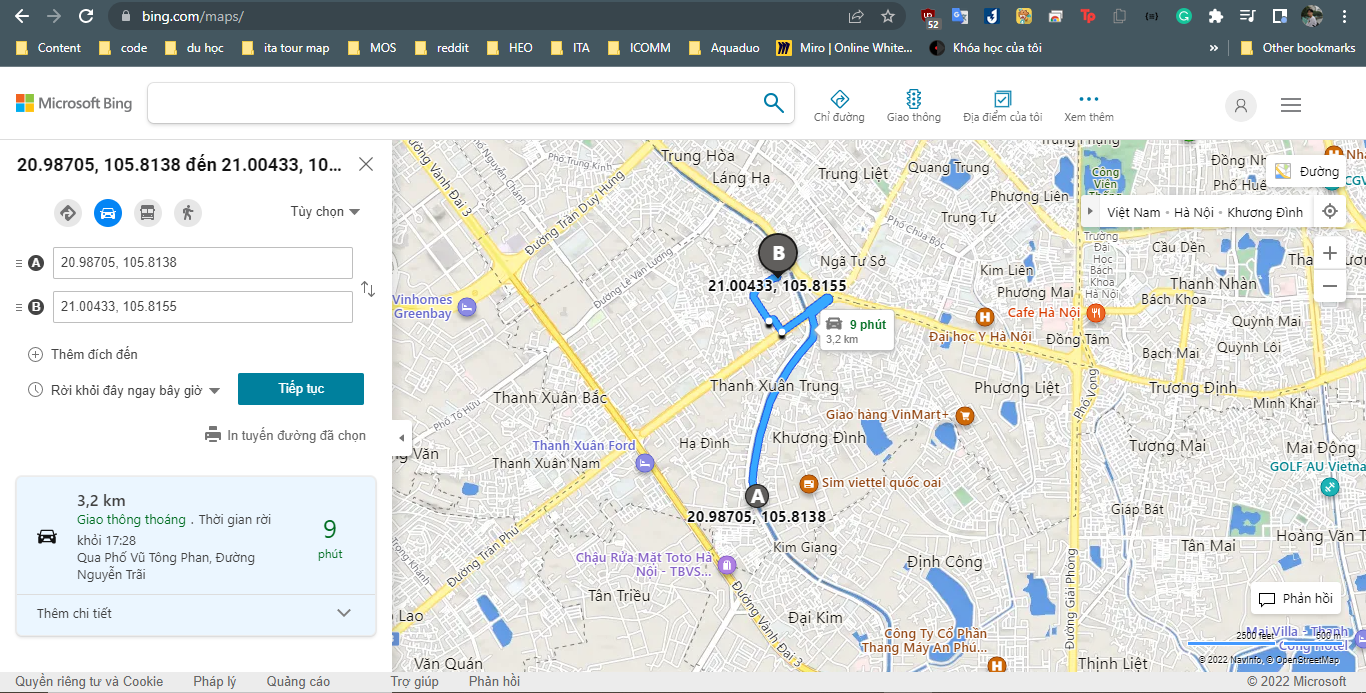This screenshot has width=1366, height=693.
Task: Open Xem thêm ellipsis menu
Action: 1088,104
